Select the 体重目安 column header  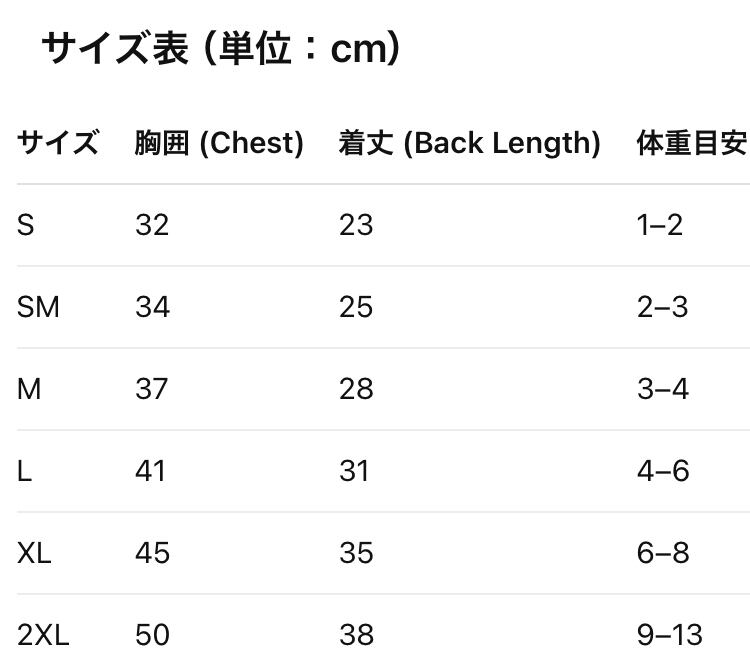tap(692, 143)
